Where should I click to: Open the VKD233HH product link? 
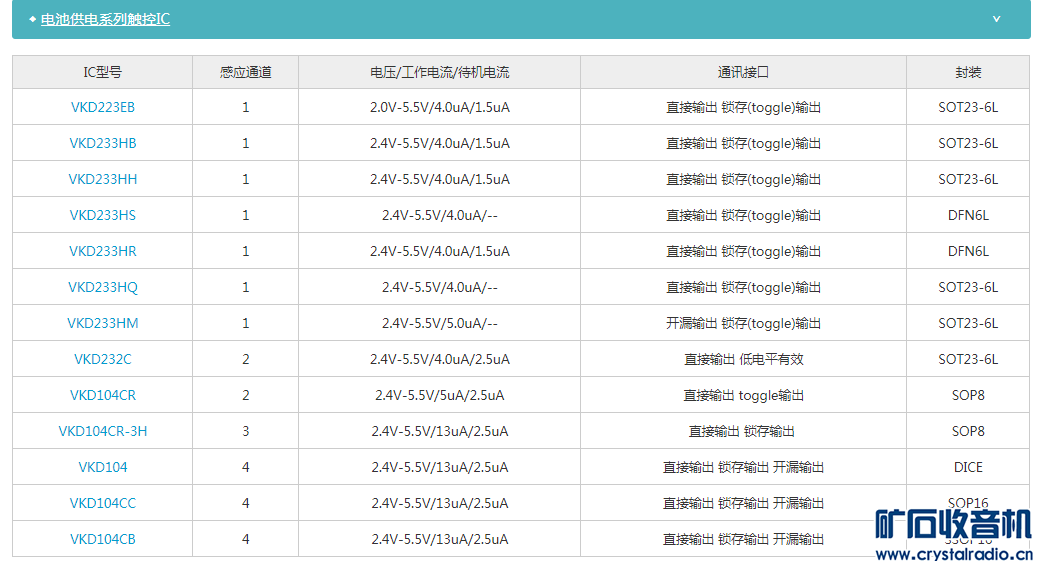103,179
